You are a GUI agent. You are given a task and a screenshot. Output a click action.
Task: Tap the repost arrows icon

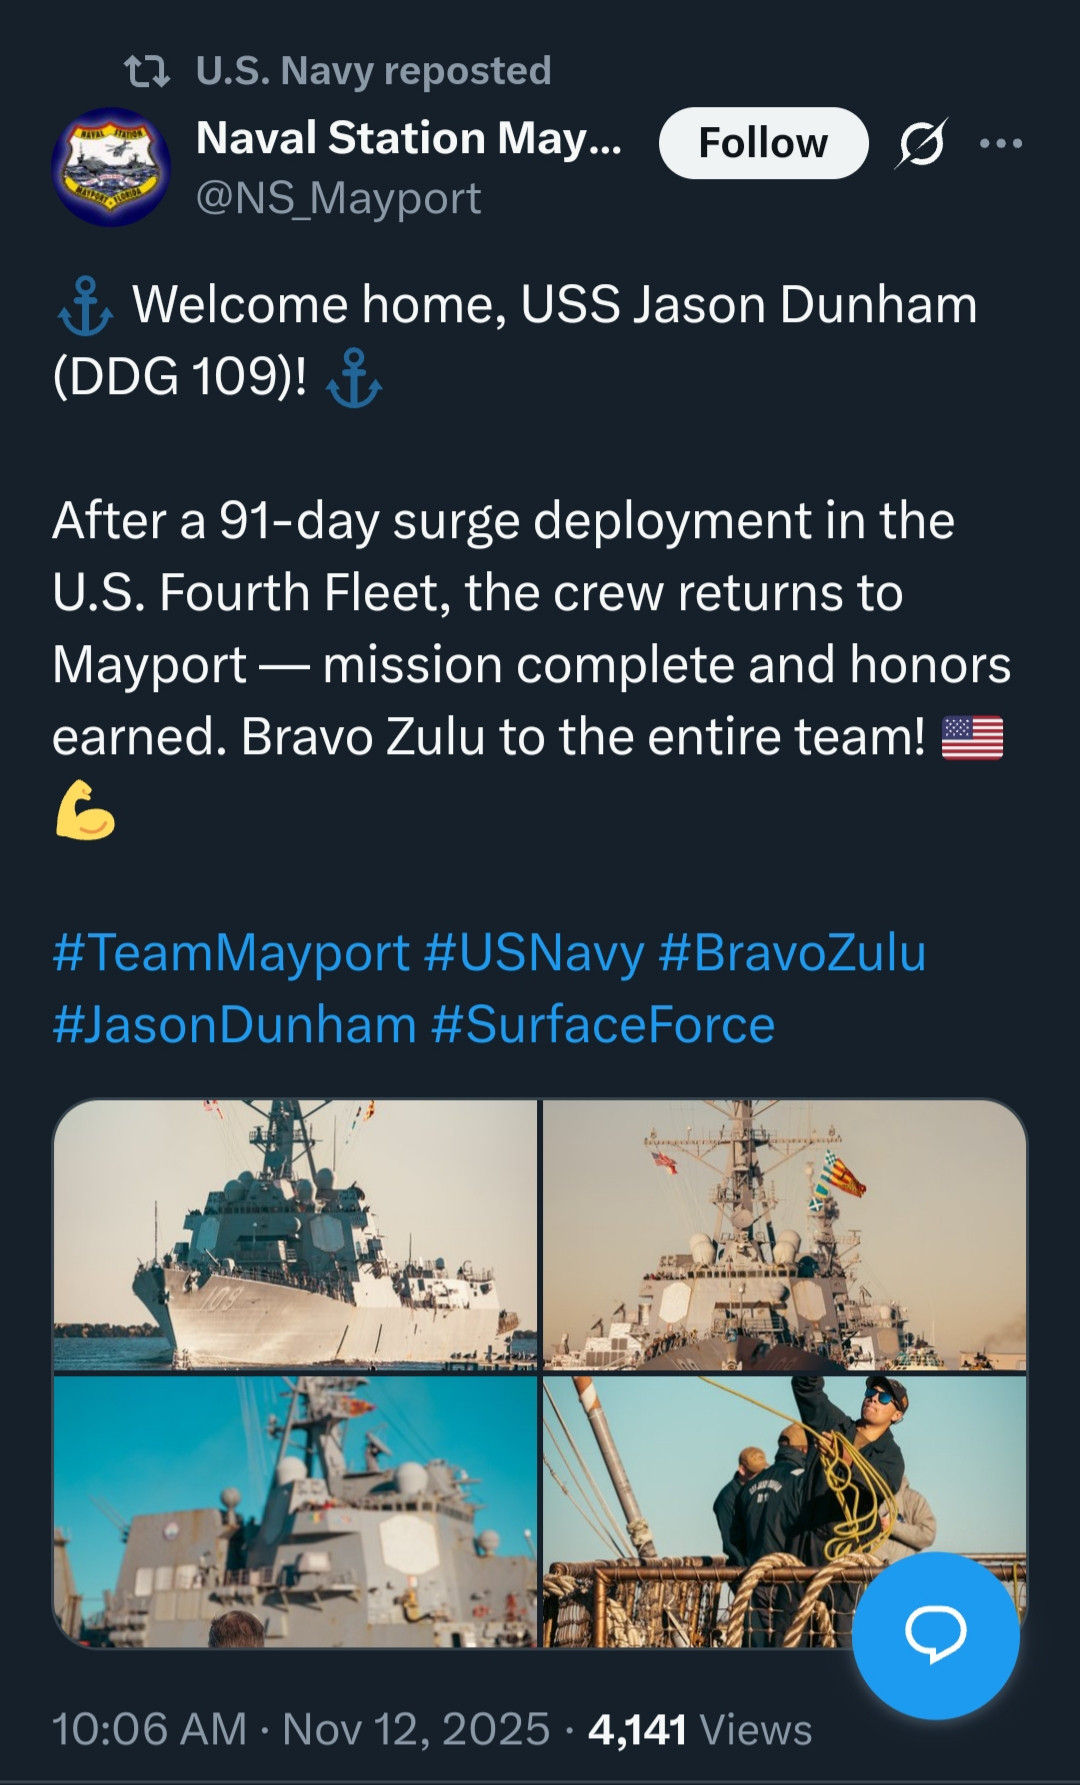point(146,71)
